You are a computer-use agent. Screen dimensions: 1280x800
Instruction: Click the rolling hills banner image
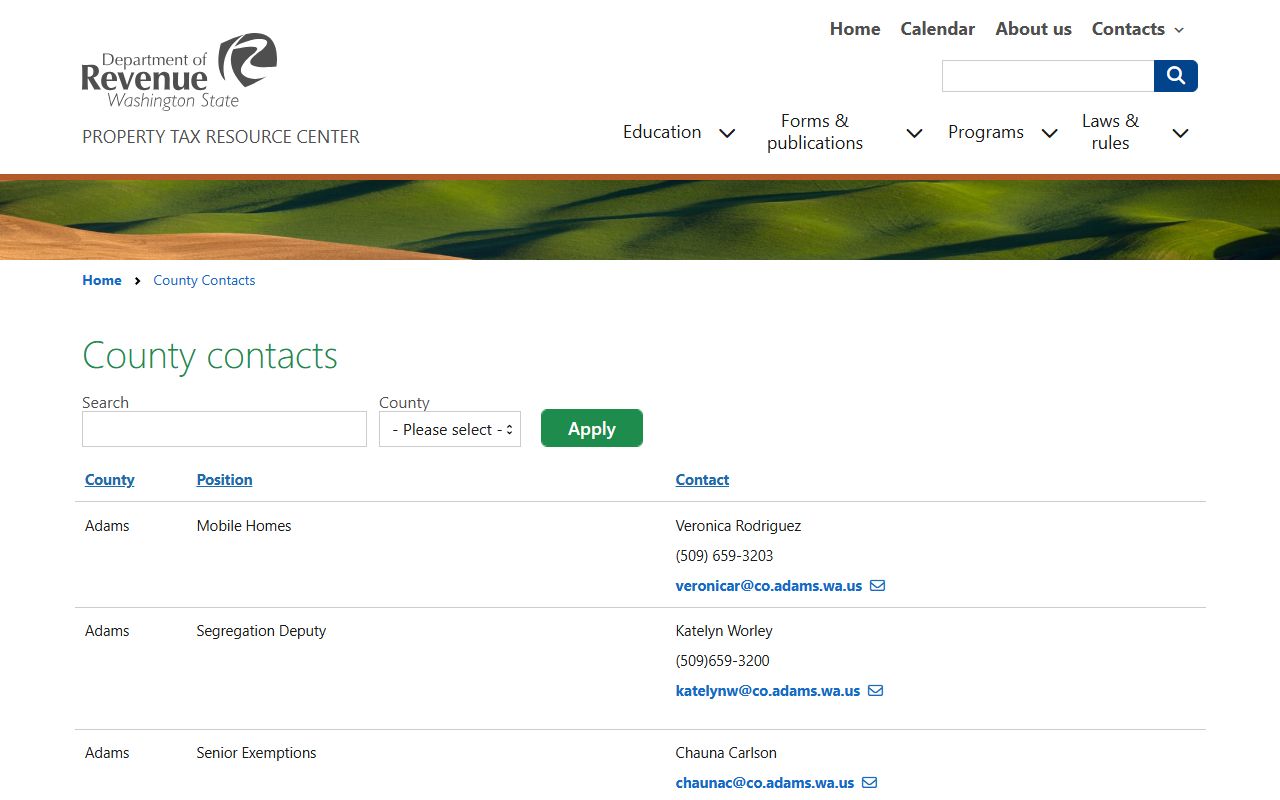point(640,220)
